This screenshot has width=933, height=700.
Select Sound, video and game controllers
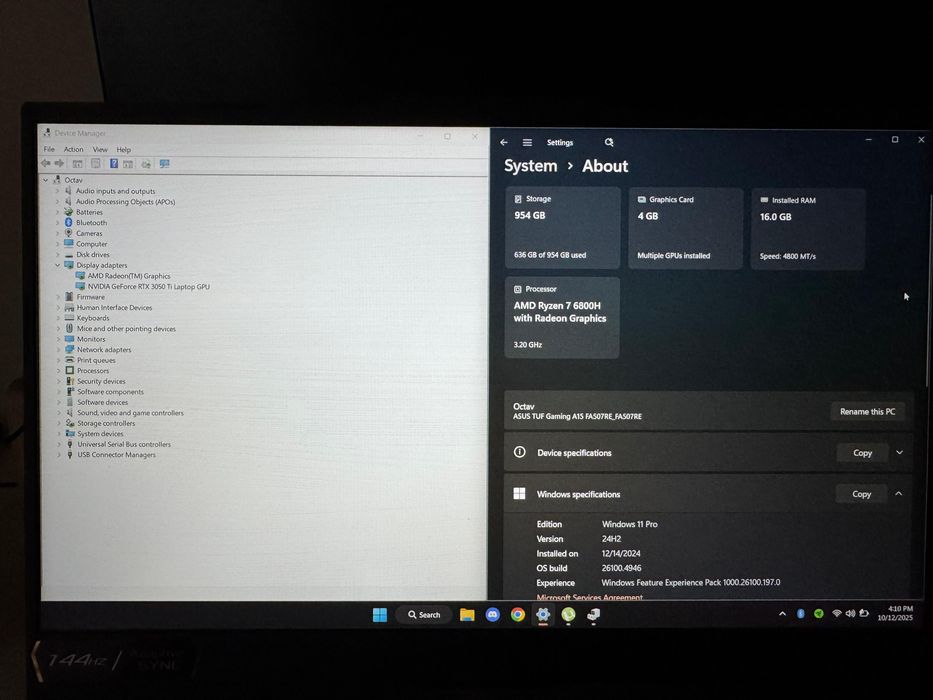pyautogui.click(x=130, y=413)
